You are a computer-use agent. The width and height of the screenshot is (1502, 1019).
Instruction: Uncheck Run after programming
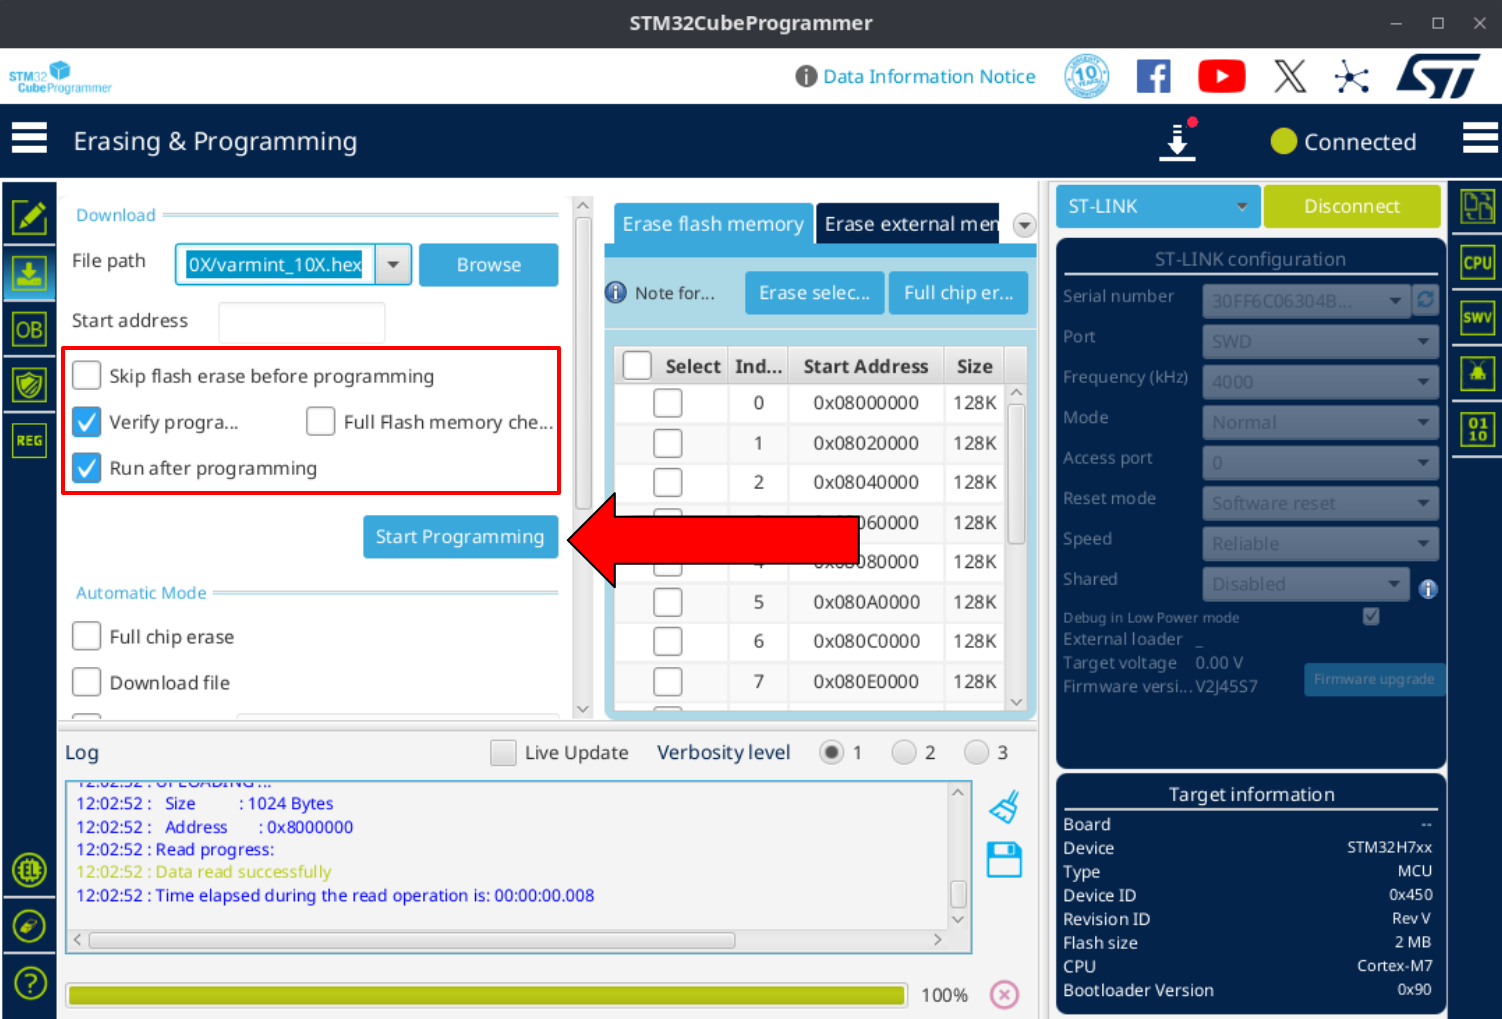[x=87, y=468]
